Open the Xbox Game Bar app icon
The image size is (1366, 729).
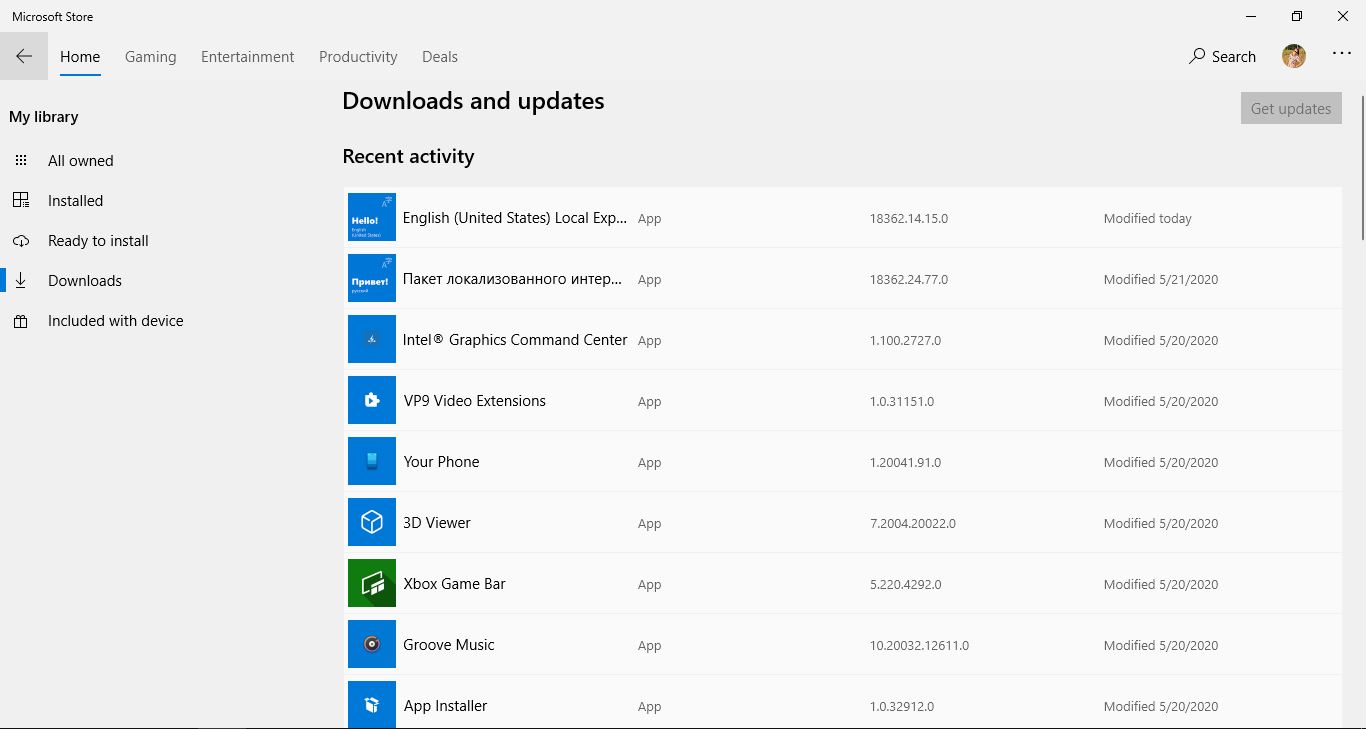click(x=372, y=584)
